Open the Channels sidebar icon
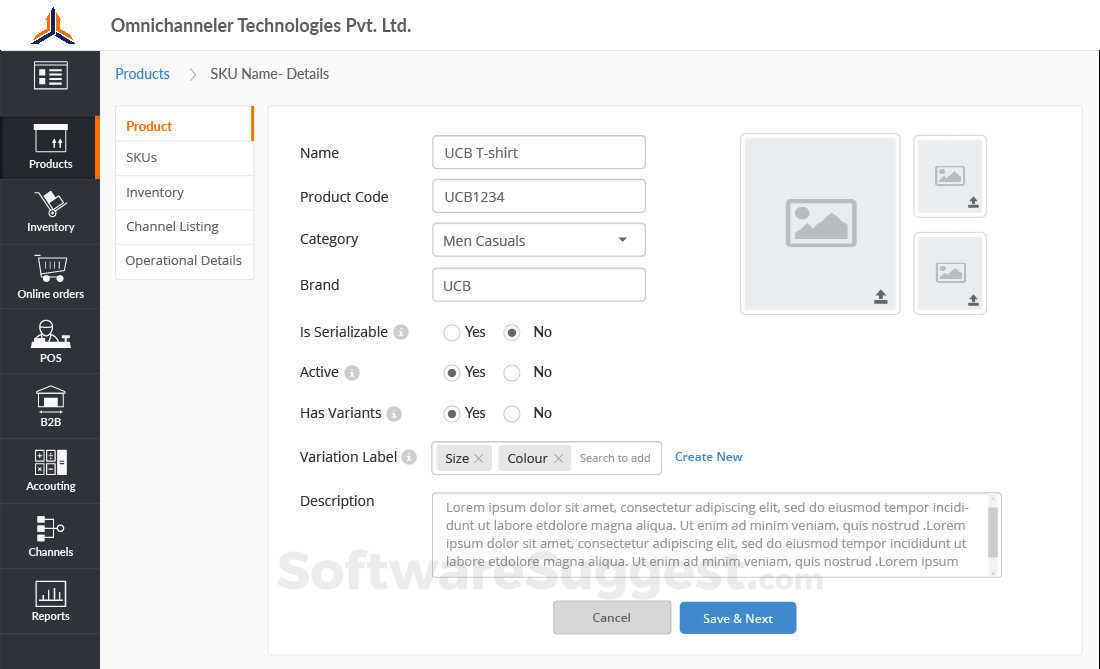This screenshot has height=669, width=1100. click(x=50, y=528)
